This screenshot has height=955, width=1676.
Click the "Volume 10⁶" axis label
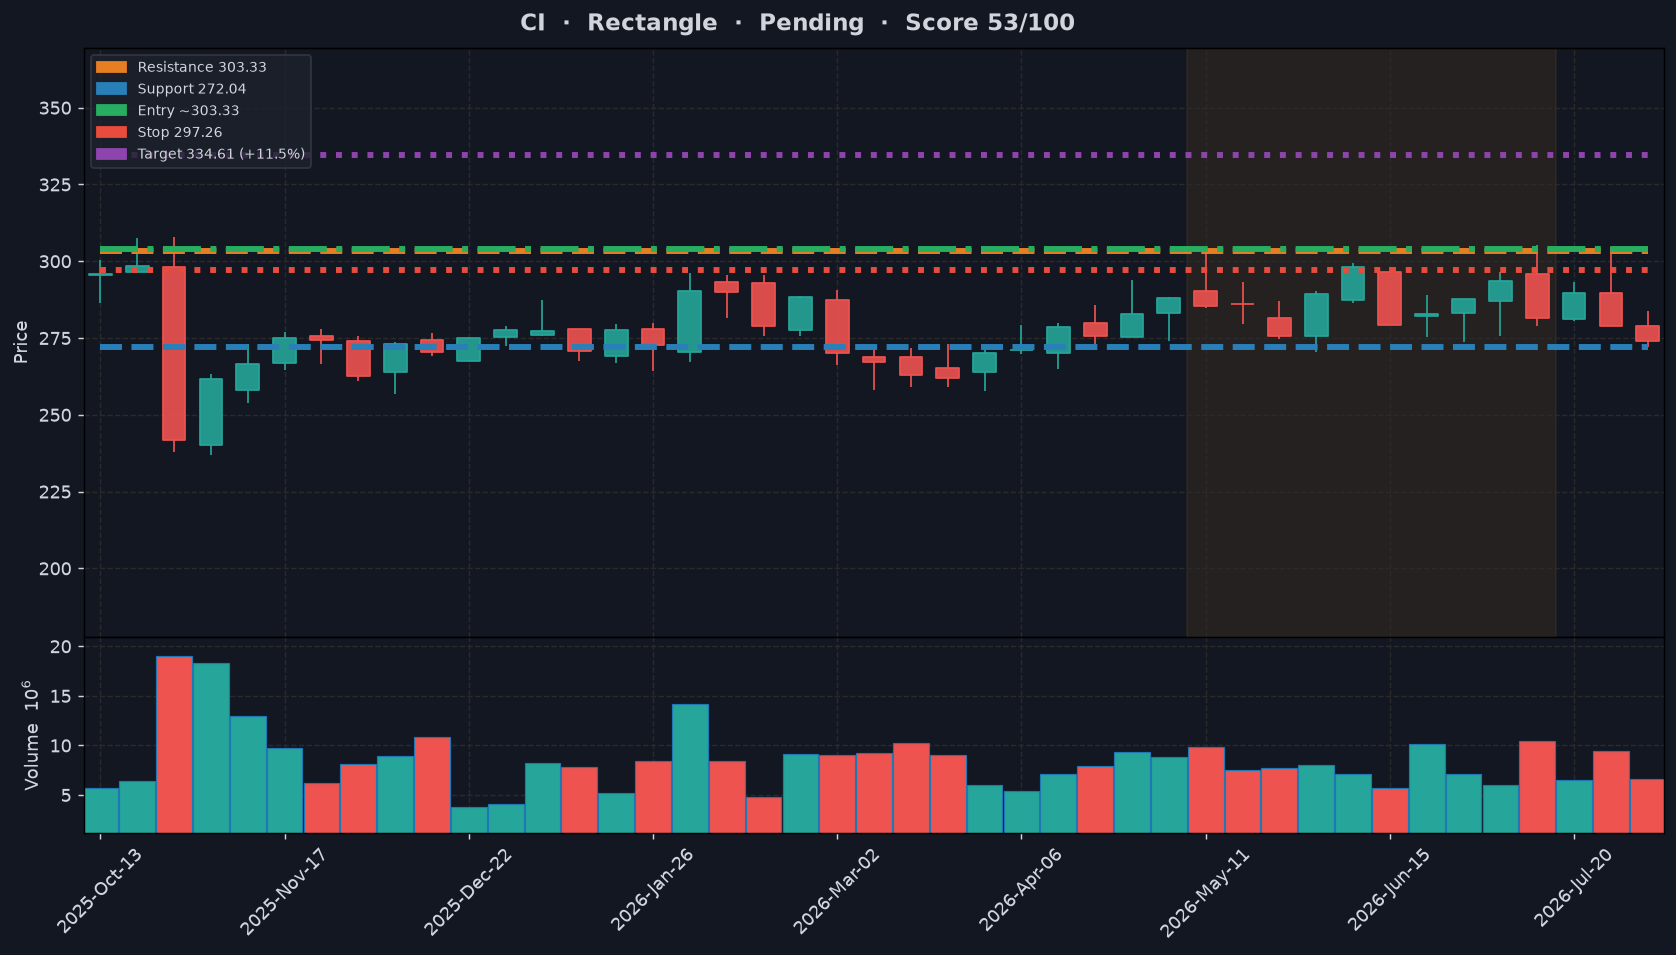[32, 735]
